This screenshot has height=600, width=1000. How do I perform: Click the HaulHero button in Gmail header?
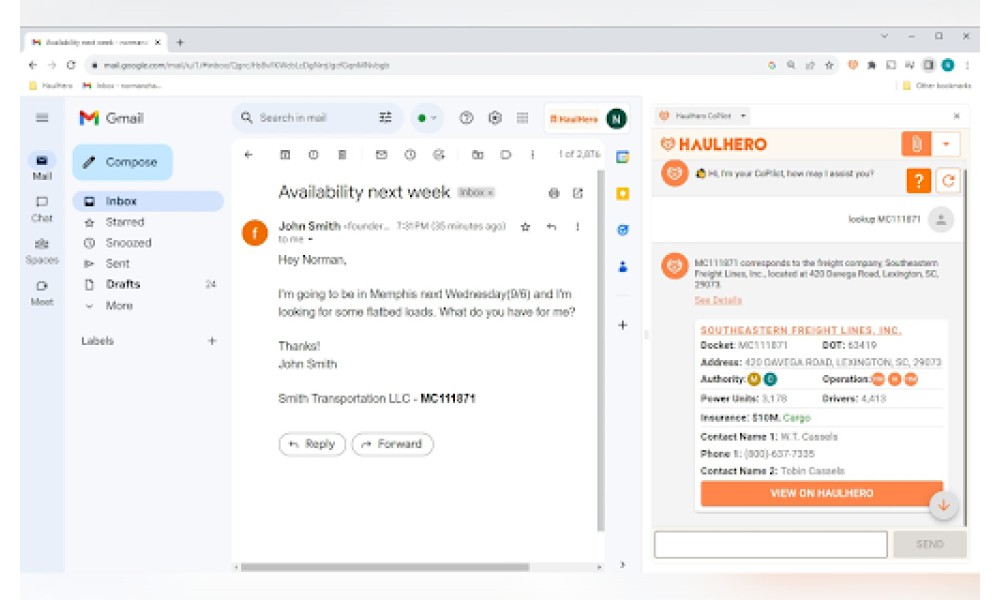[x=573, y=119]
